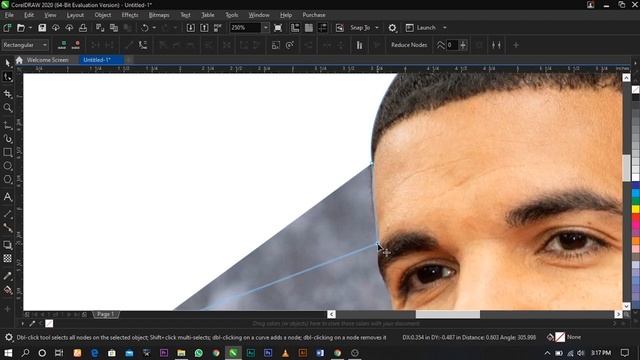
Task: Select the Transparency checkerboard tool
Action: coord(7,258)
